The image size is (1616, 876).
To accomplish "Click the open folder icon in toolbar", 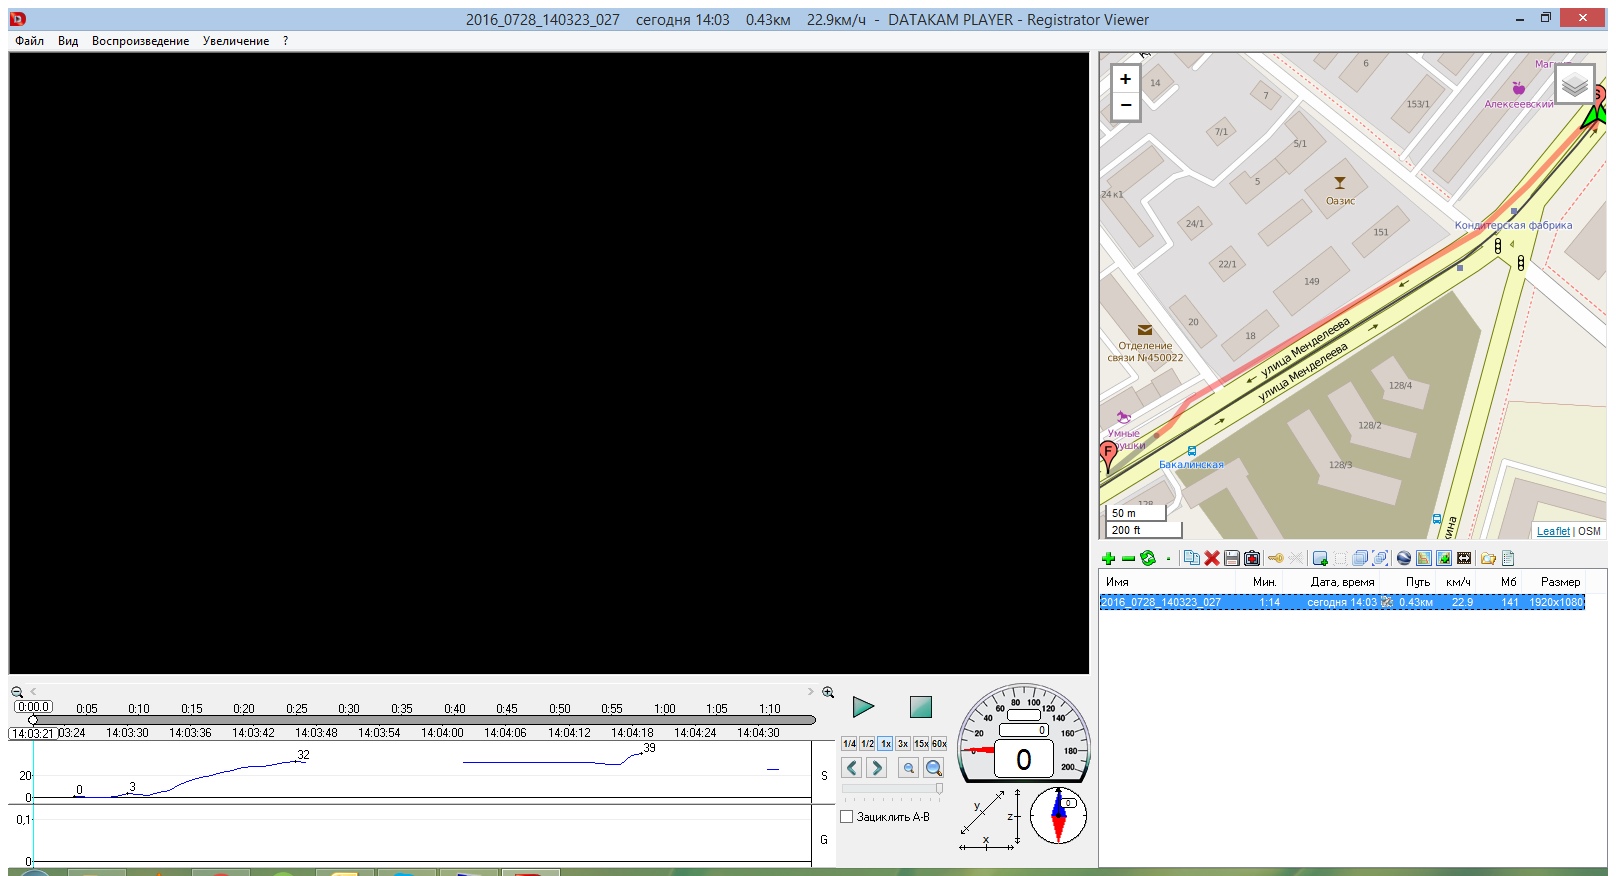I will coord(1488,559).
